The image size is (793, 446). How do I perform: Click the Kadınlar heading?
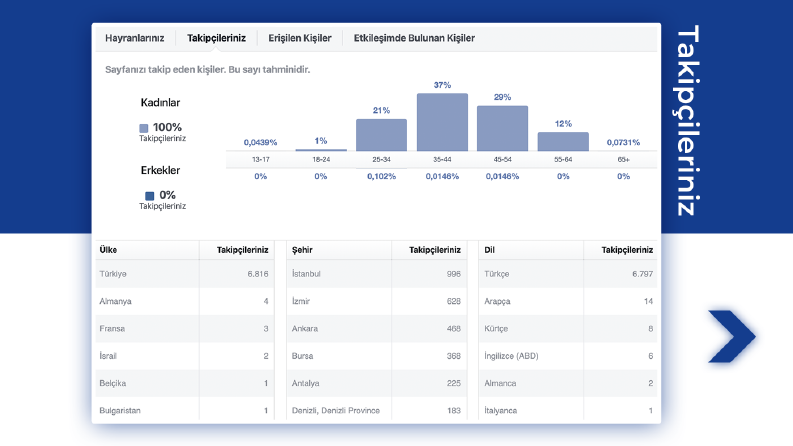click(x=160, y=103)
